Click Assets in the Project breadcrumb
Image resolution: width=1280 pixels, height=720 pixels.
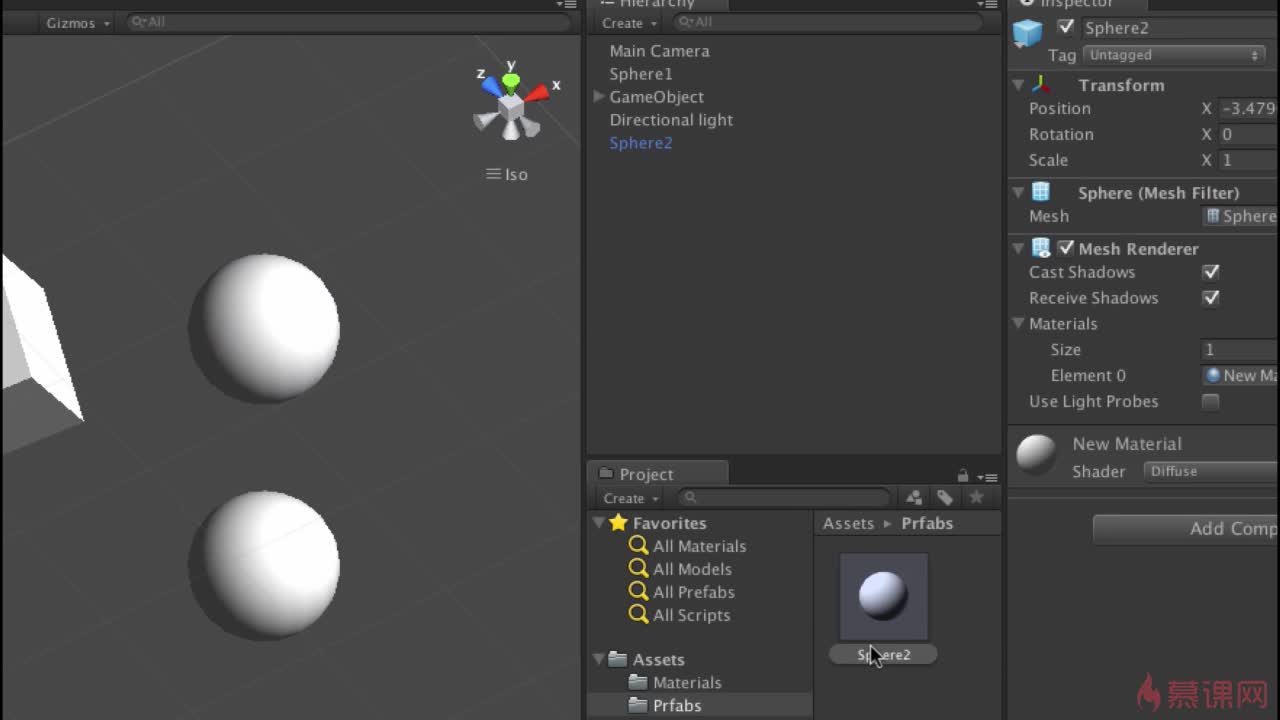[x=848, y=523]
